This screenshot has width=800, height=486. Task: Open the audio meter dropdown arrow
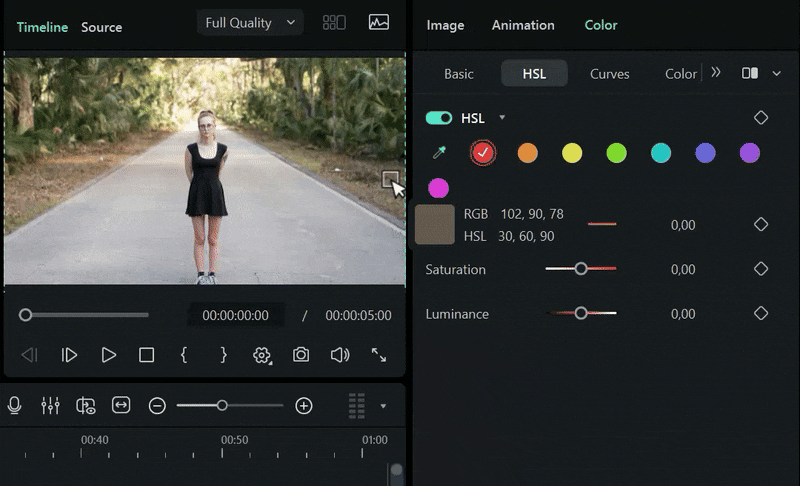click(383, 406)
